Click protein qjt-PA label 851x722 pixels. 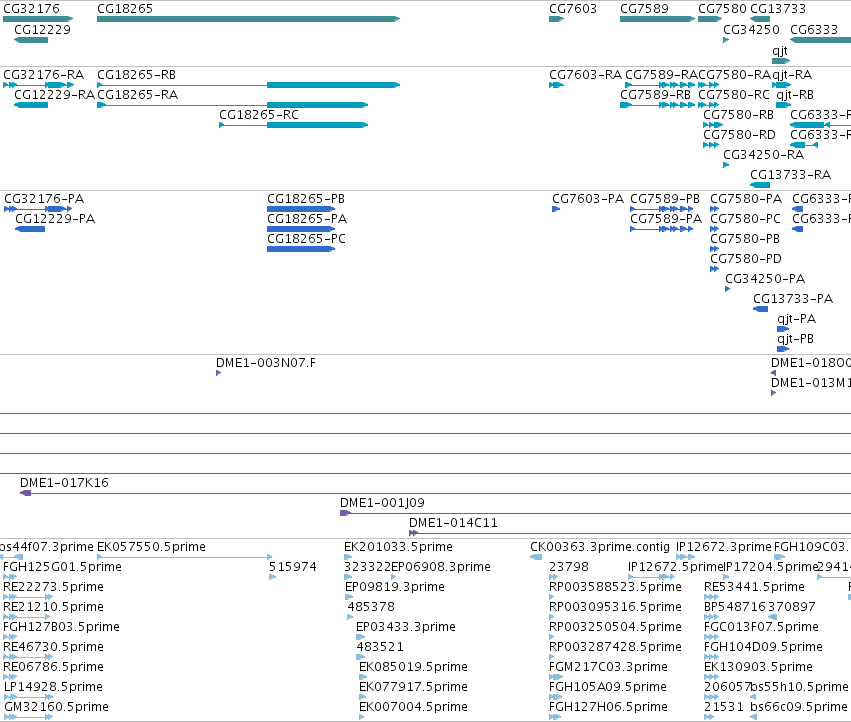pos(797,319)
